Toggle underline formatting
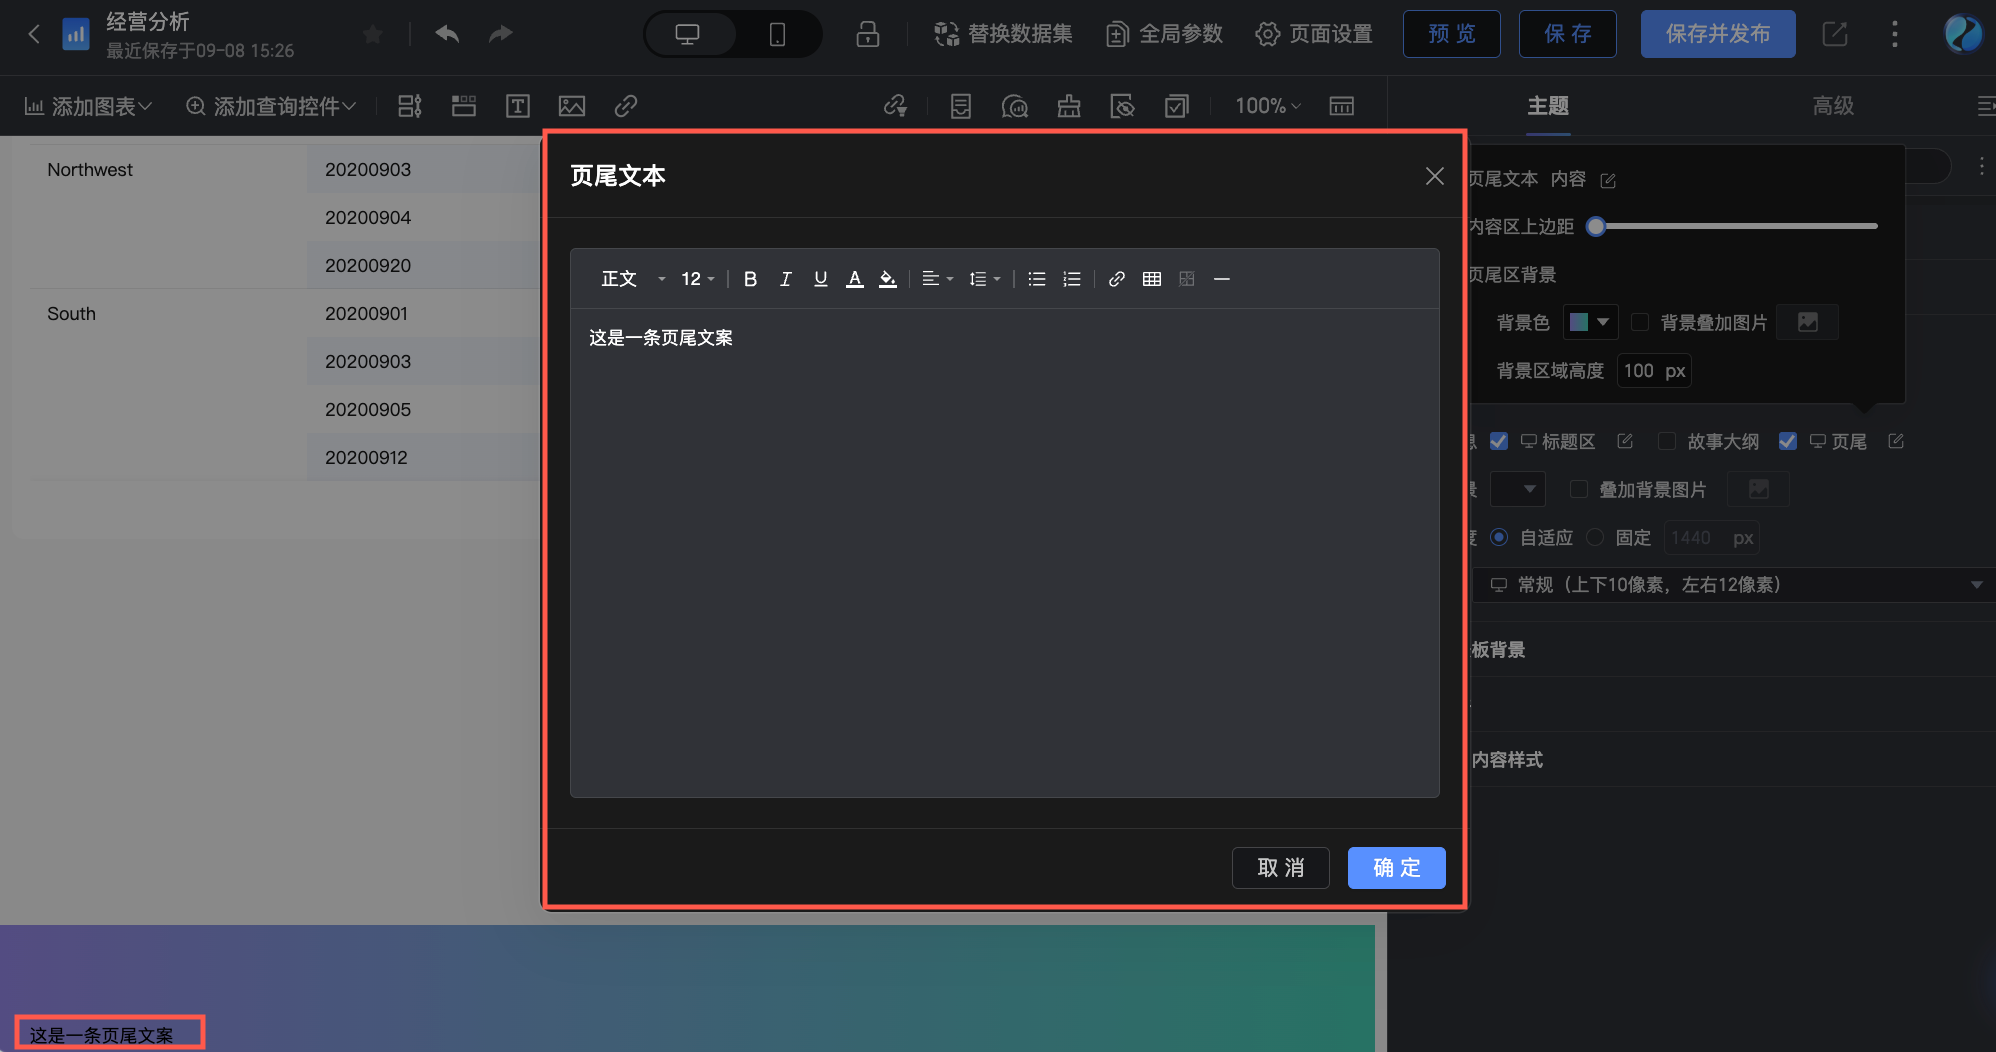This screenshot has width=1996, height=1052. (x=820, y=278)
